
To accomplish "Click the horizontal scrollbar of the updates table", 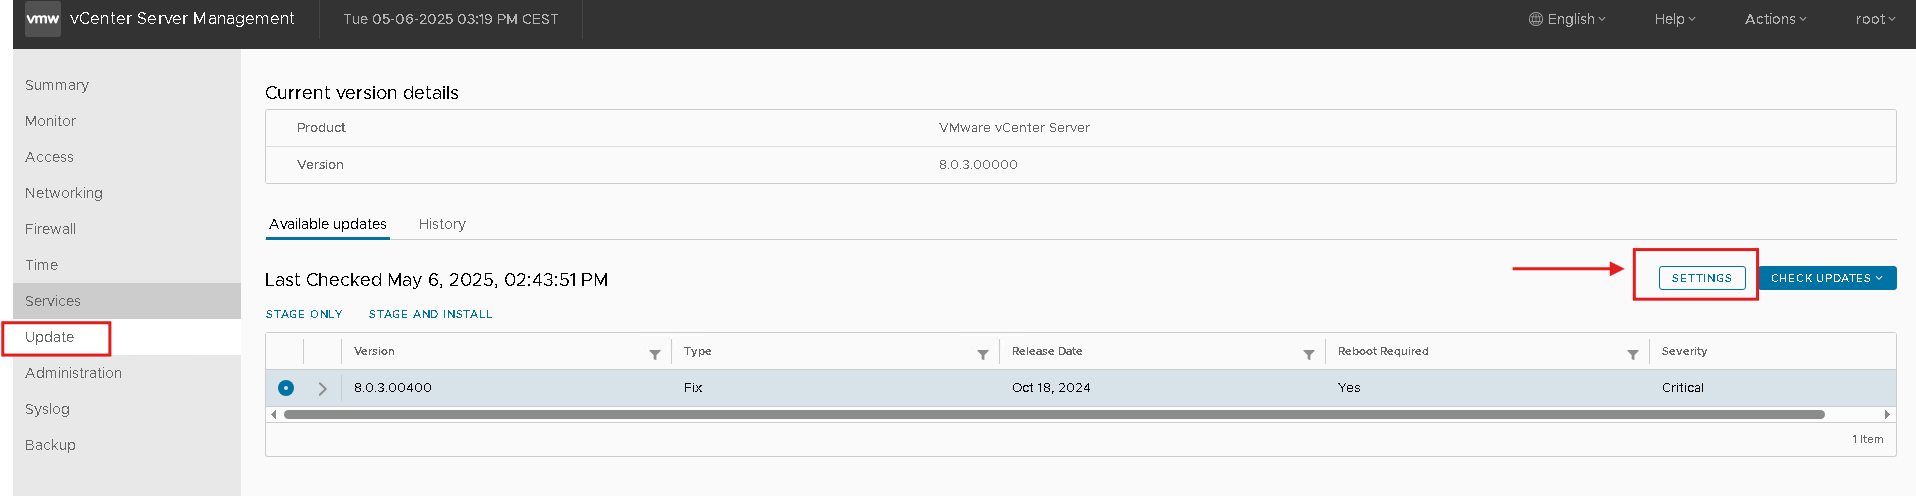I will coord(1054,414).
